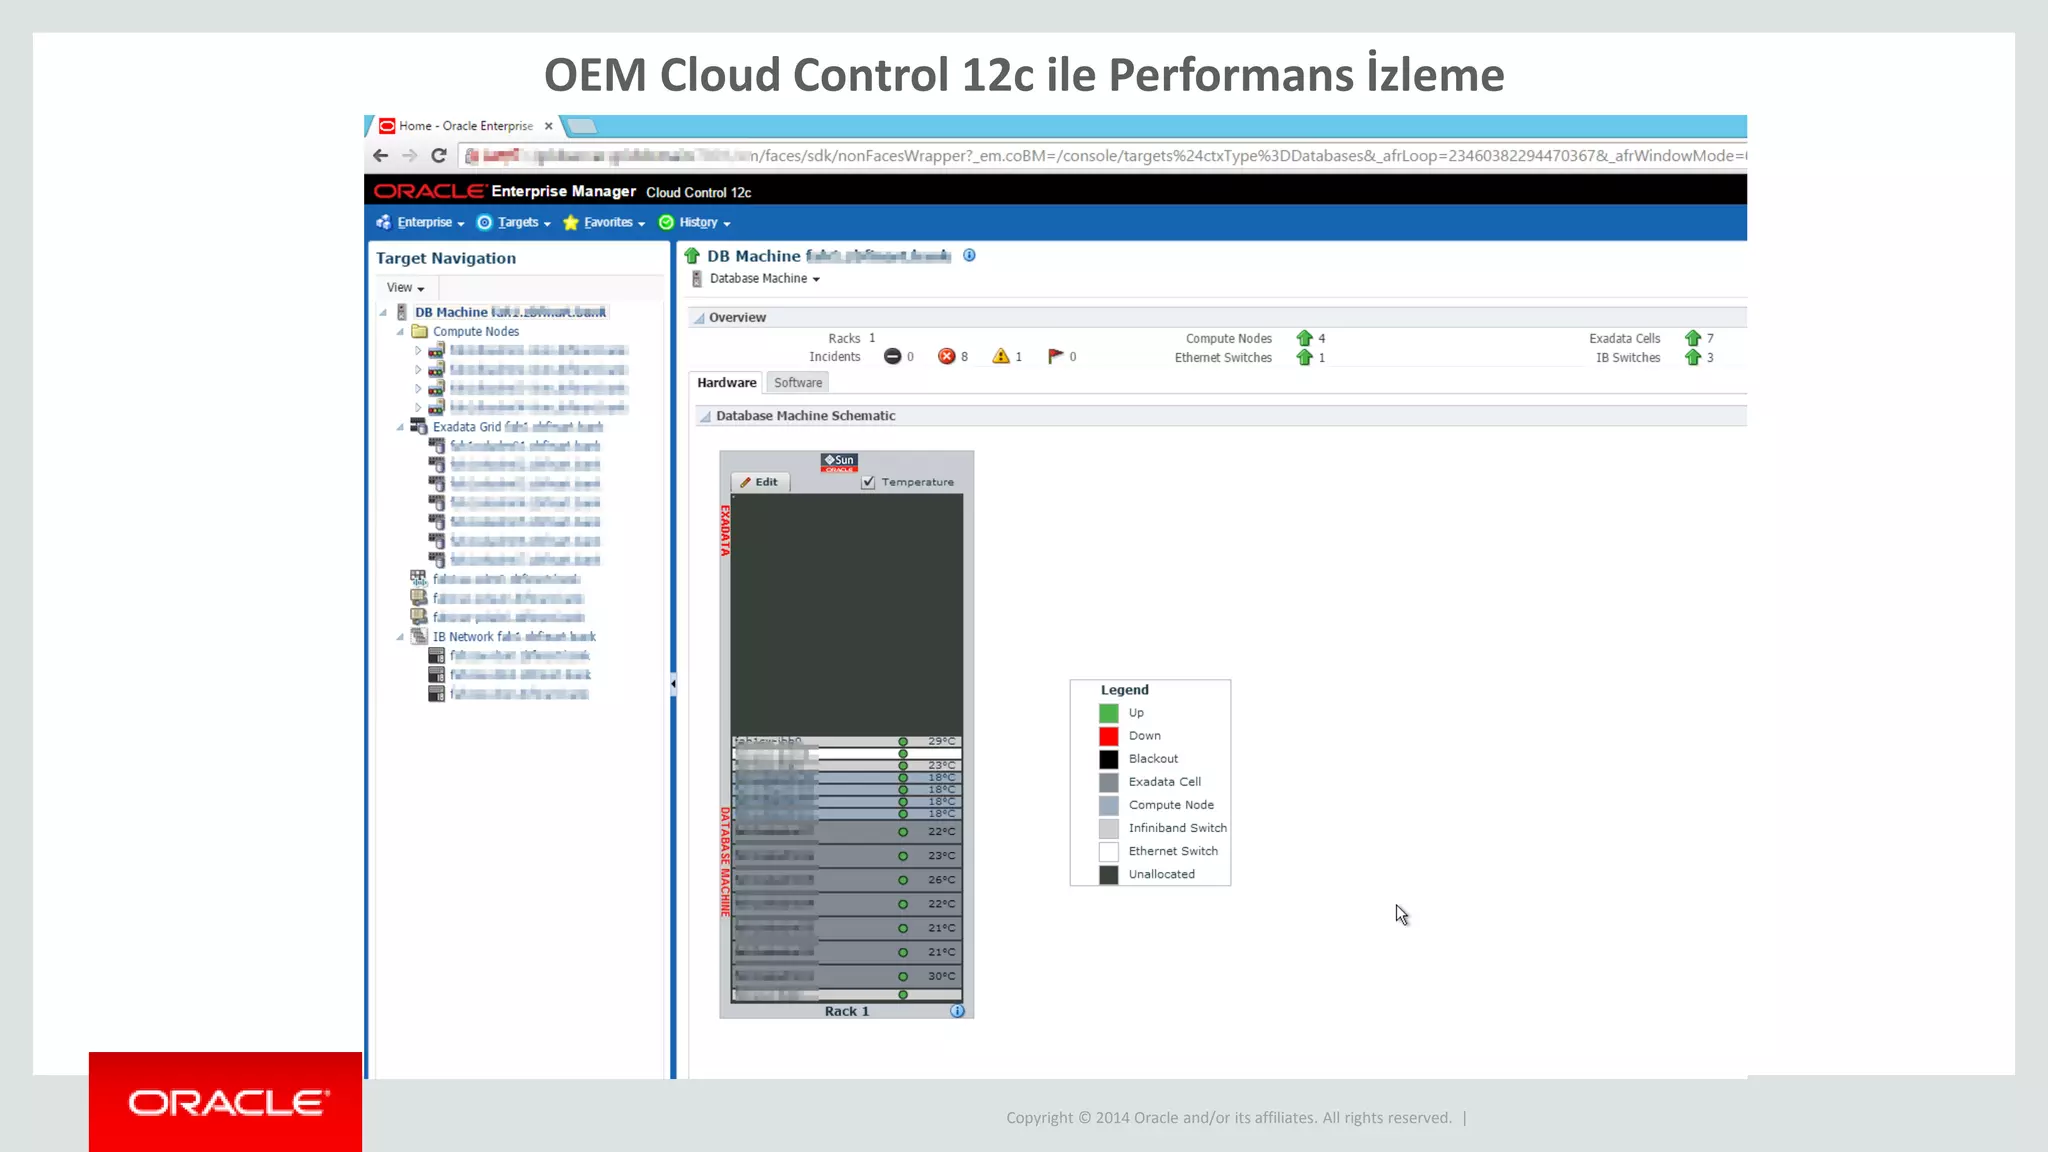The image size is (2048, 1152).
Task: Click the Compute Nodes count 4
Action: tap(1321, 339)
